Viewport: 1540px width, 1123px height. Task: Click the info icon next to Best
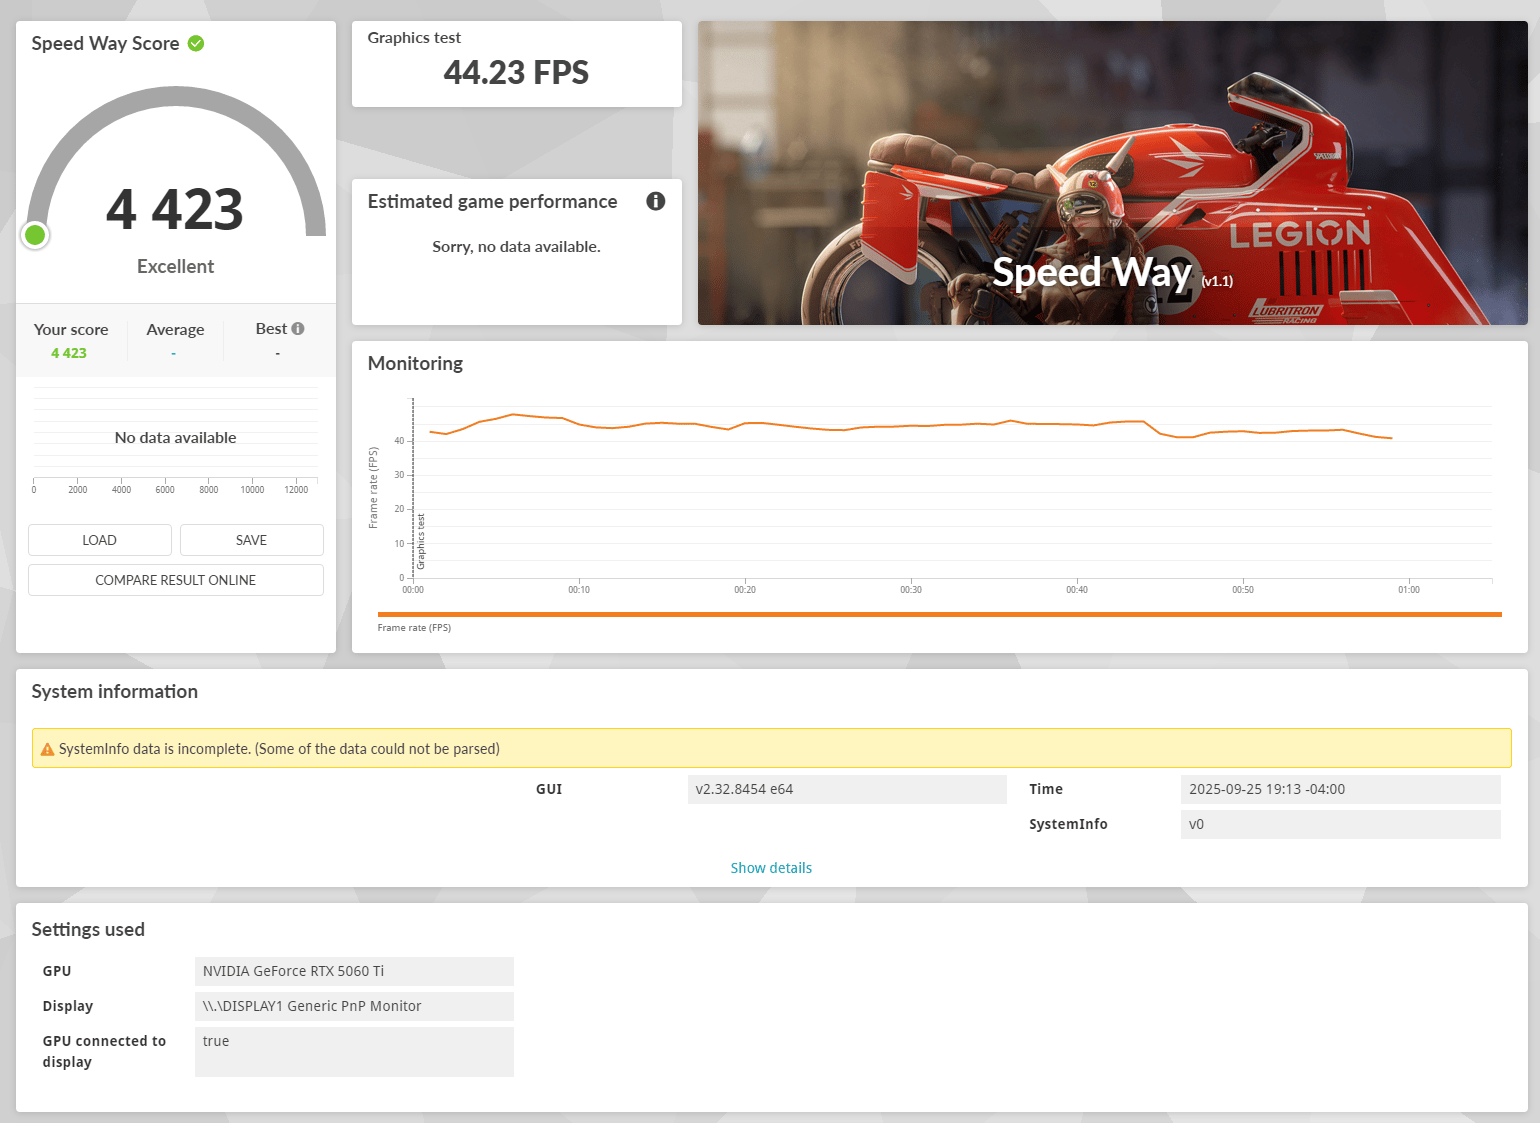298,328
